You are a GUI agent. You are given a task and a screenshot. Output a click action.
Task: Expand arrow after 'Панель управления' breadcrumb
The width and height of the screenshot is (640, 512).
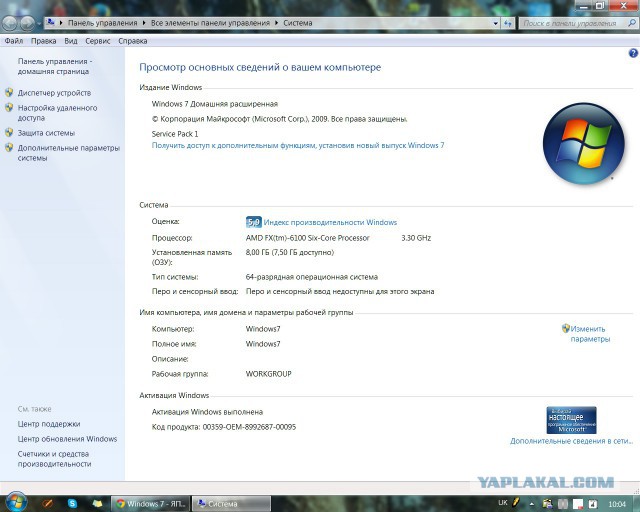pos(144,23)
